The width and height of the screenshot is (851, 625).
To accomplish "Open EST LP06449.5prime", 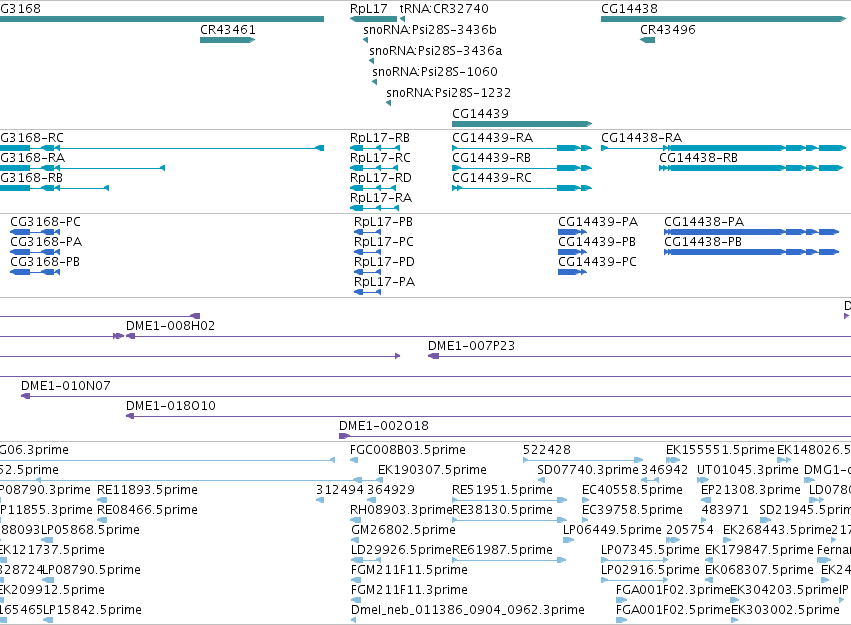I will (x=612, y=531).
